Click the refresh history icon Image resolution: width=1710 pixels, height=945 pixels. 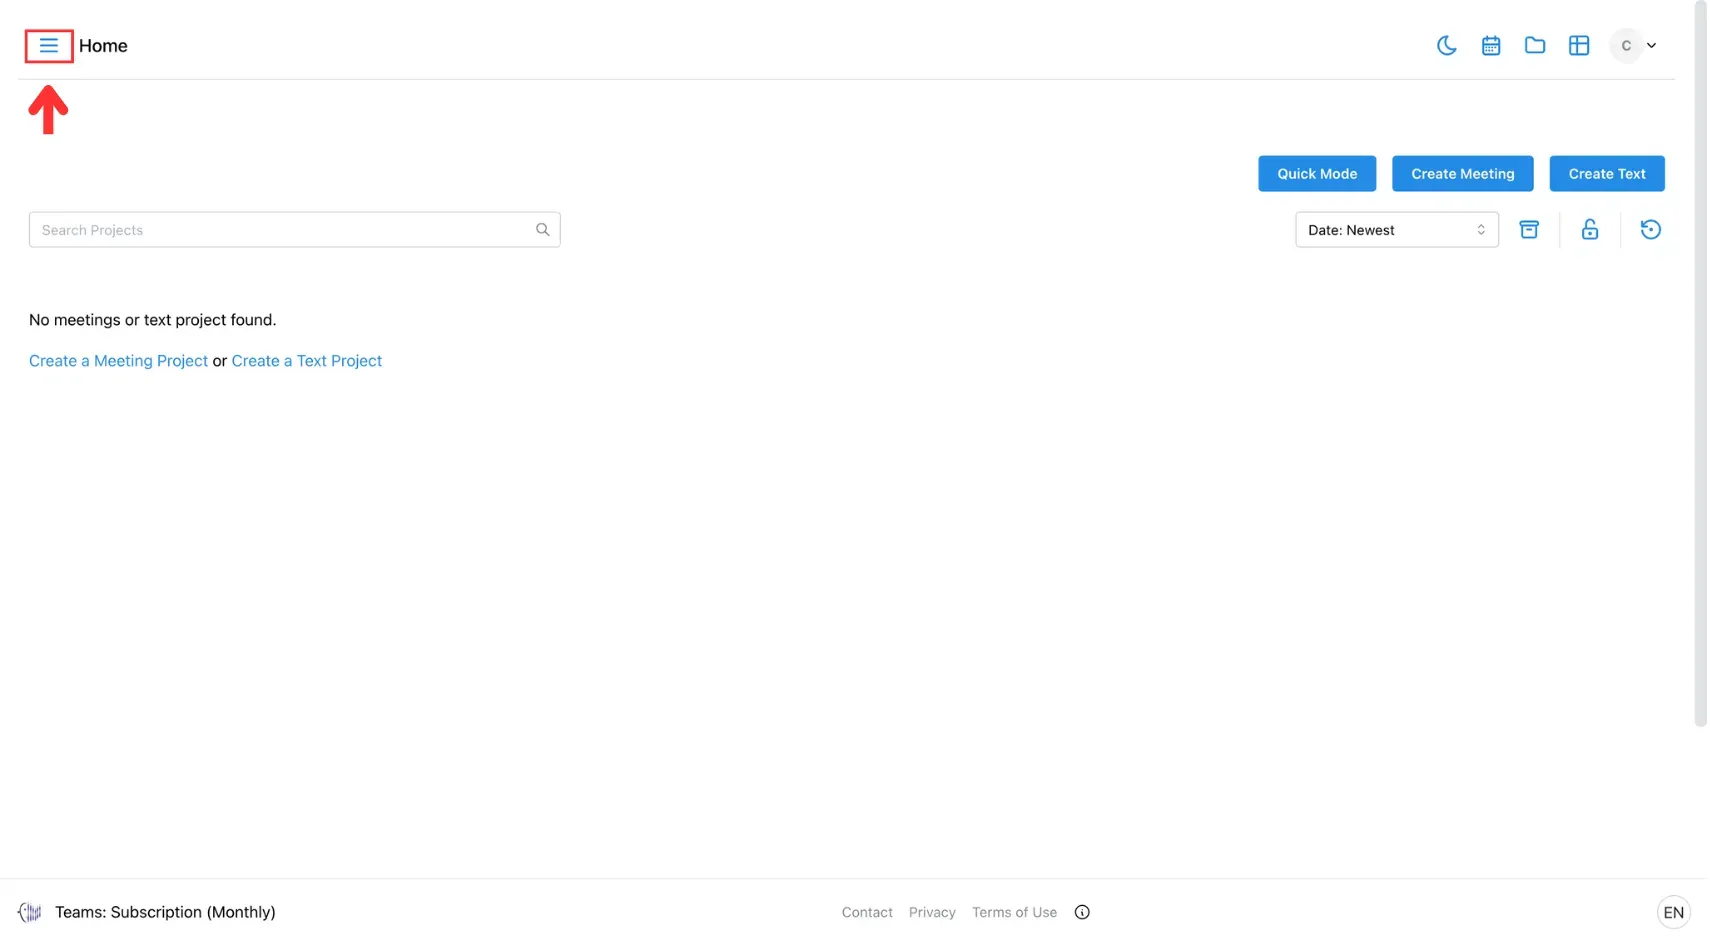click(1650, 230)
